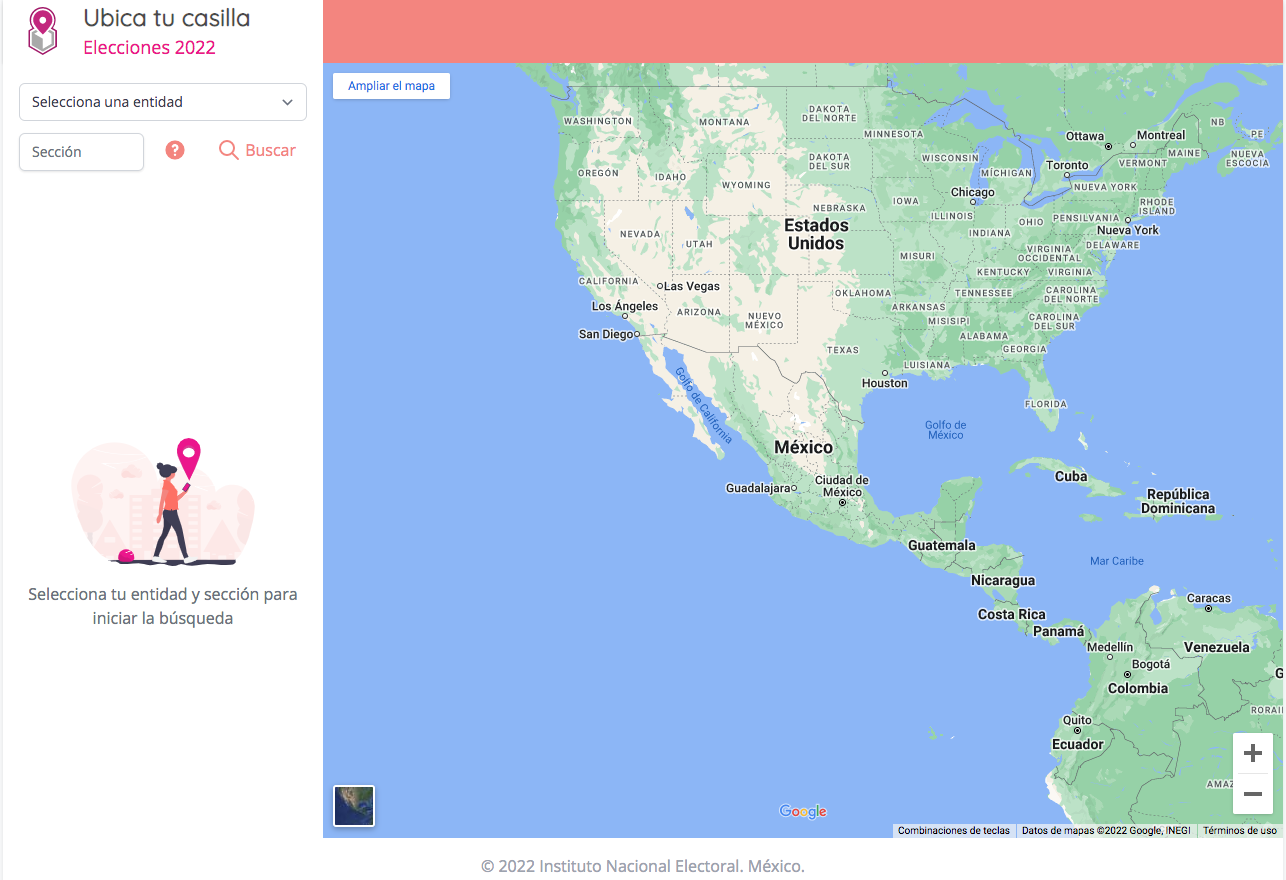
Task: Focus the Sección input field
Action: pyautogui.click(x=81, y=152)
